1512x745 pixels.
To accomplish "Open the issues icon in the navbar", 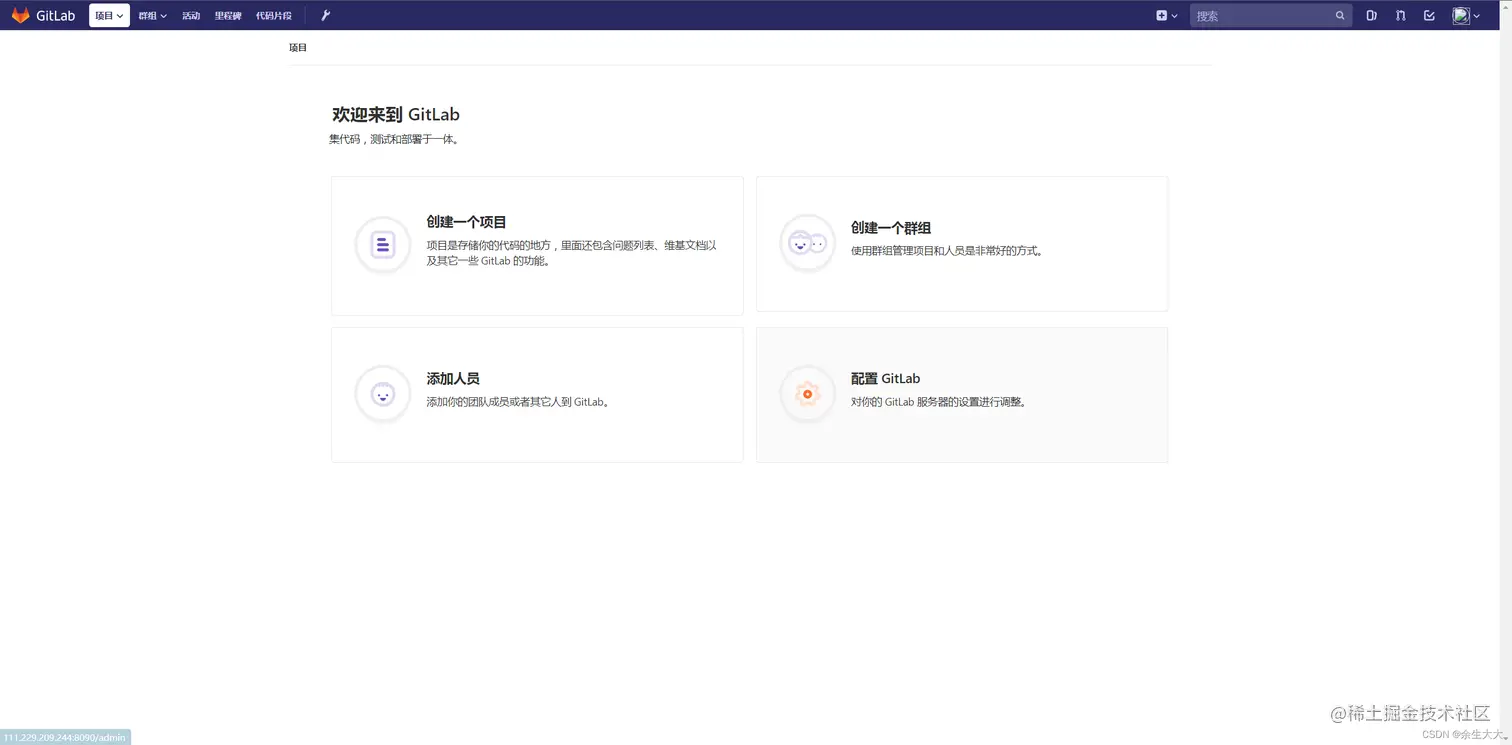I will tap(1372, 15).
